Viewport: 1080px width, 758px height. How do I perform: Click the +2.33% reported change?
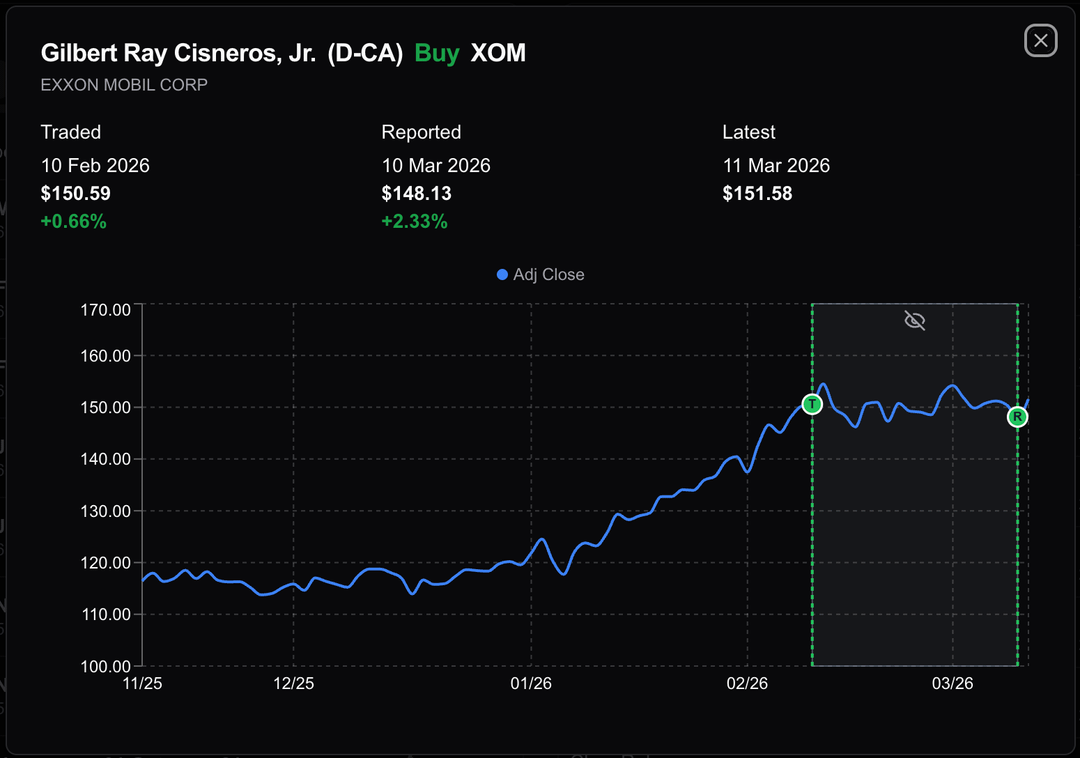[x=414, y=221]
